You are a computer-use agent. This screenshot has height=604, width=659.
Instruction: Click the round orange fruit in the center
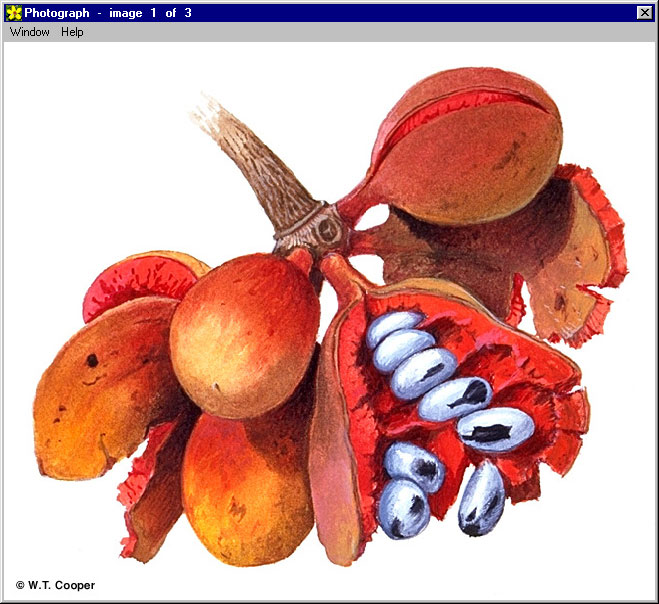click(x=243, y=320)
